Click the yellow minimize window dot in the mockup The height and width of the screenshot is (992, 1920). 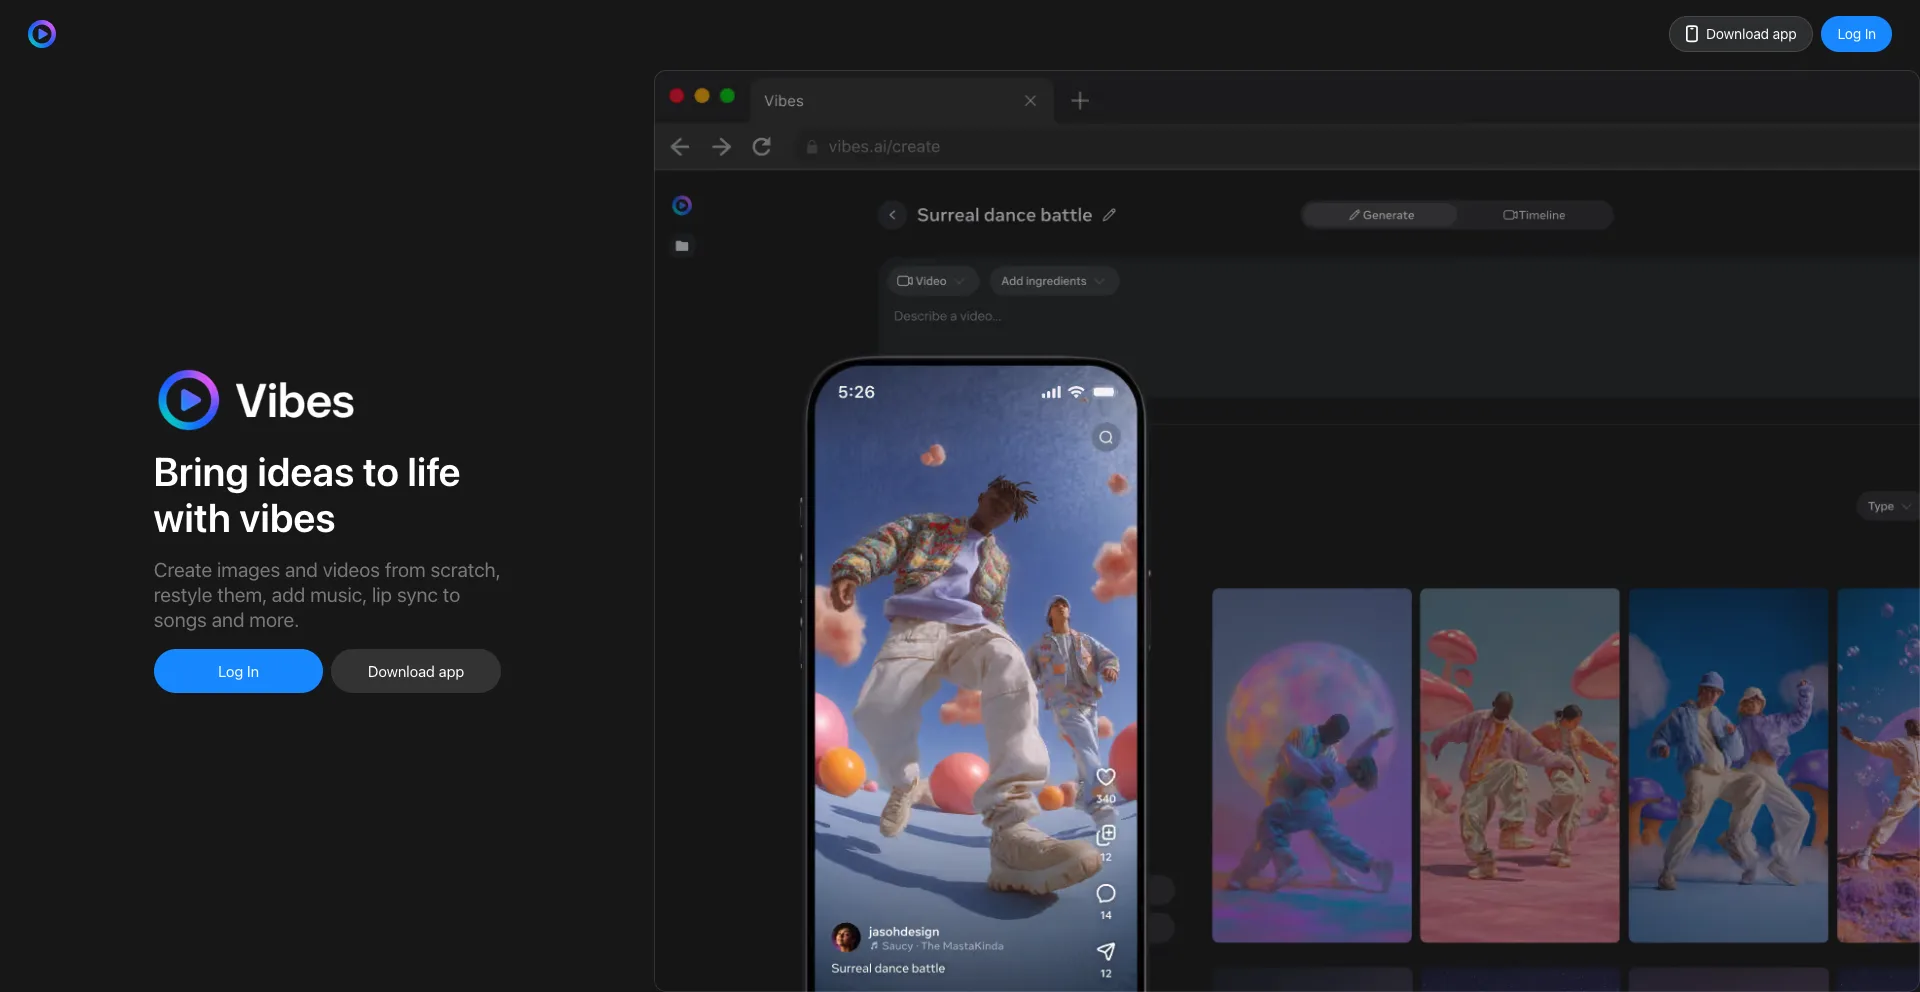(702, 96)
